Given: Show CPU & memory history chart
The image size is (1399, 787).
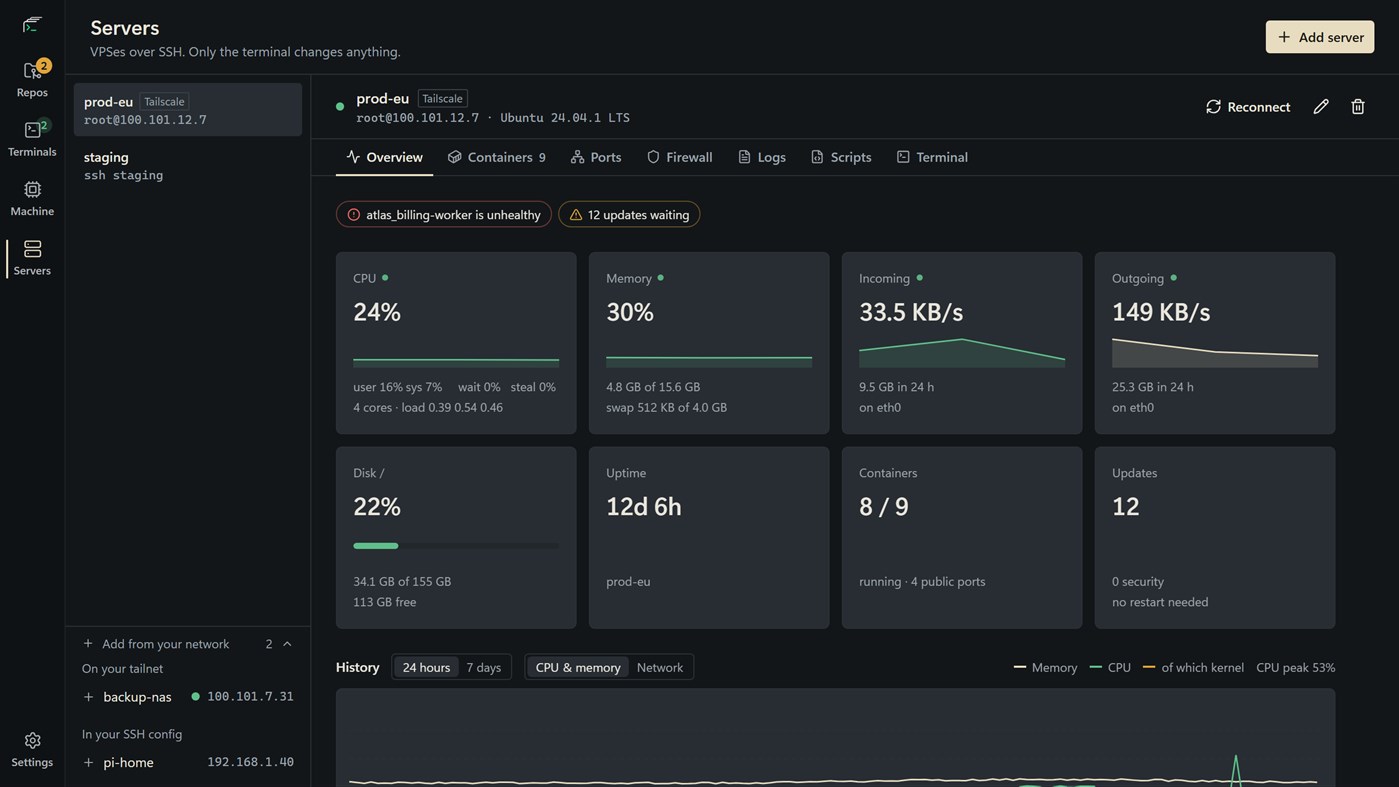Looking at the screenshot, I should 578,667.
